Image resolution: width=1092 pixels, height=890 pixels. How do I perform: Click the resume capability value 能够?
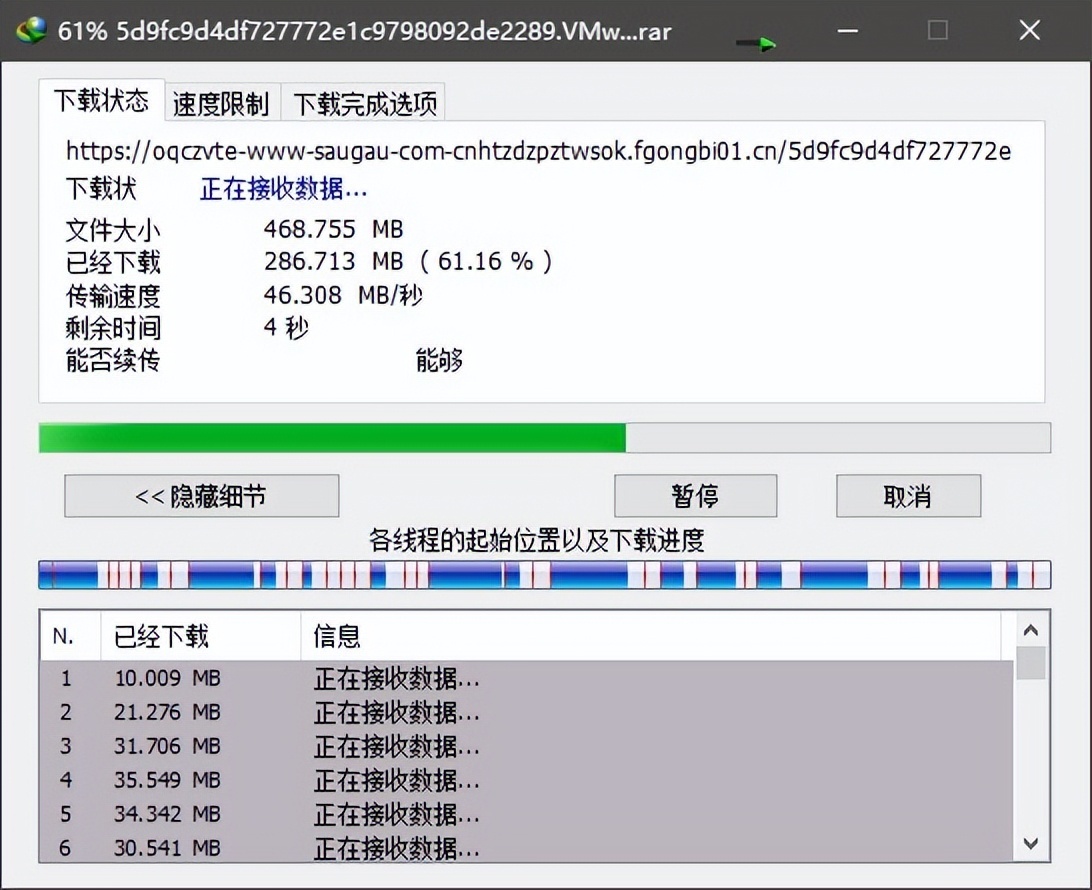439,360
